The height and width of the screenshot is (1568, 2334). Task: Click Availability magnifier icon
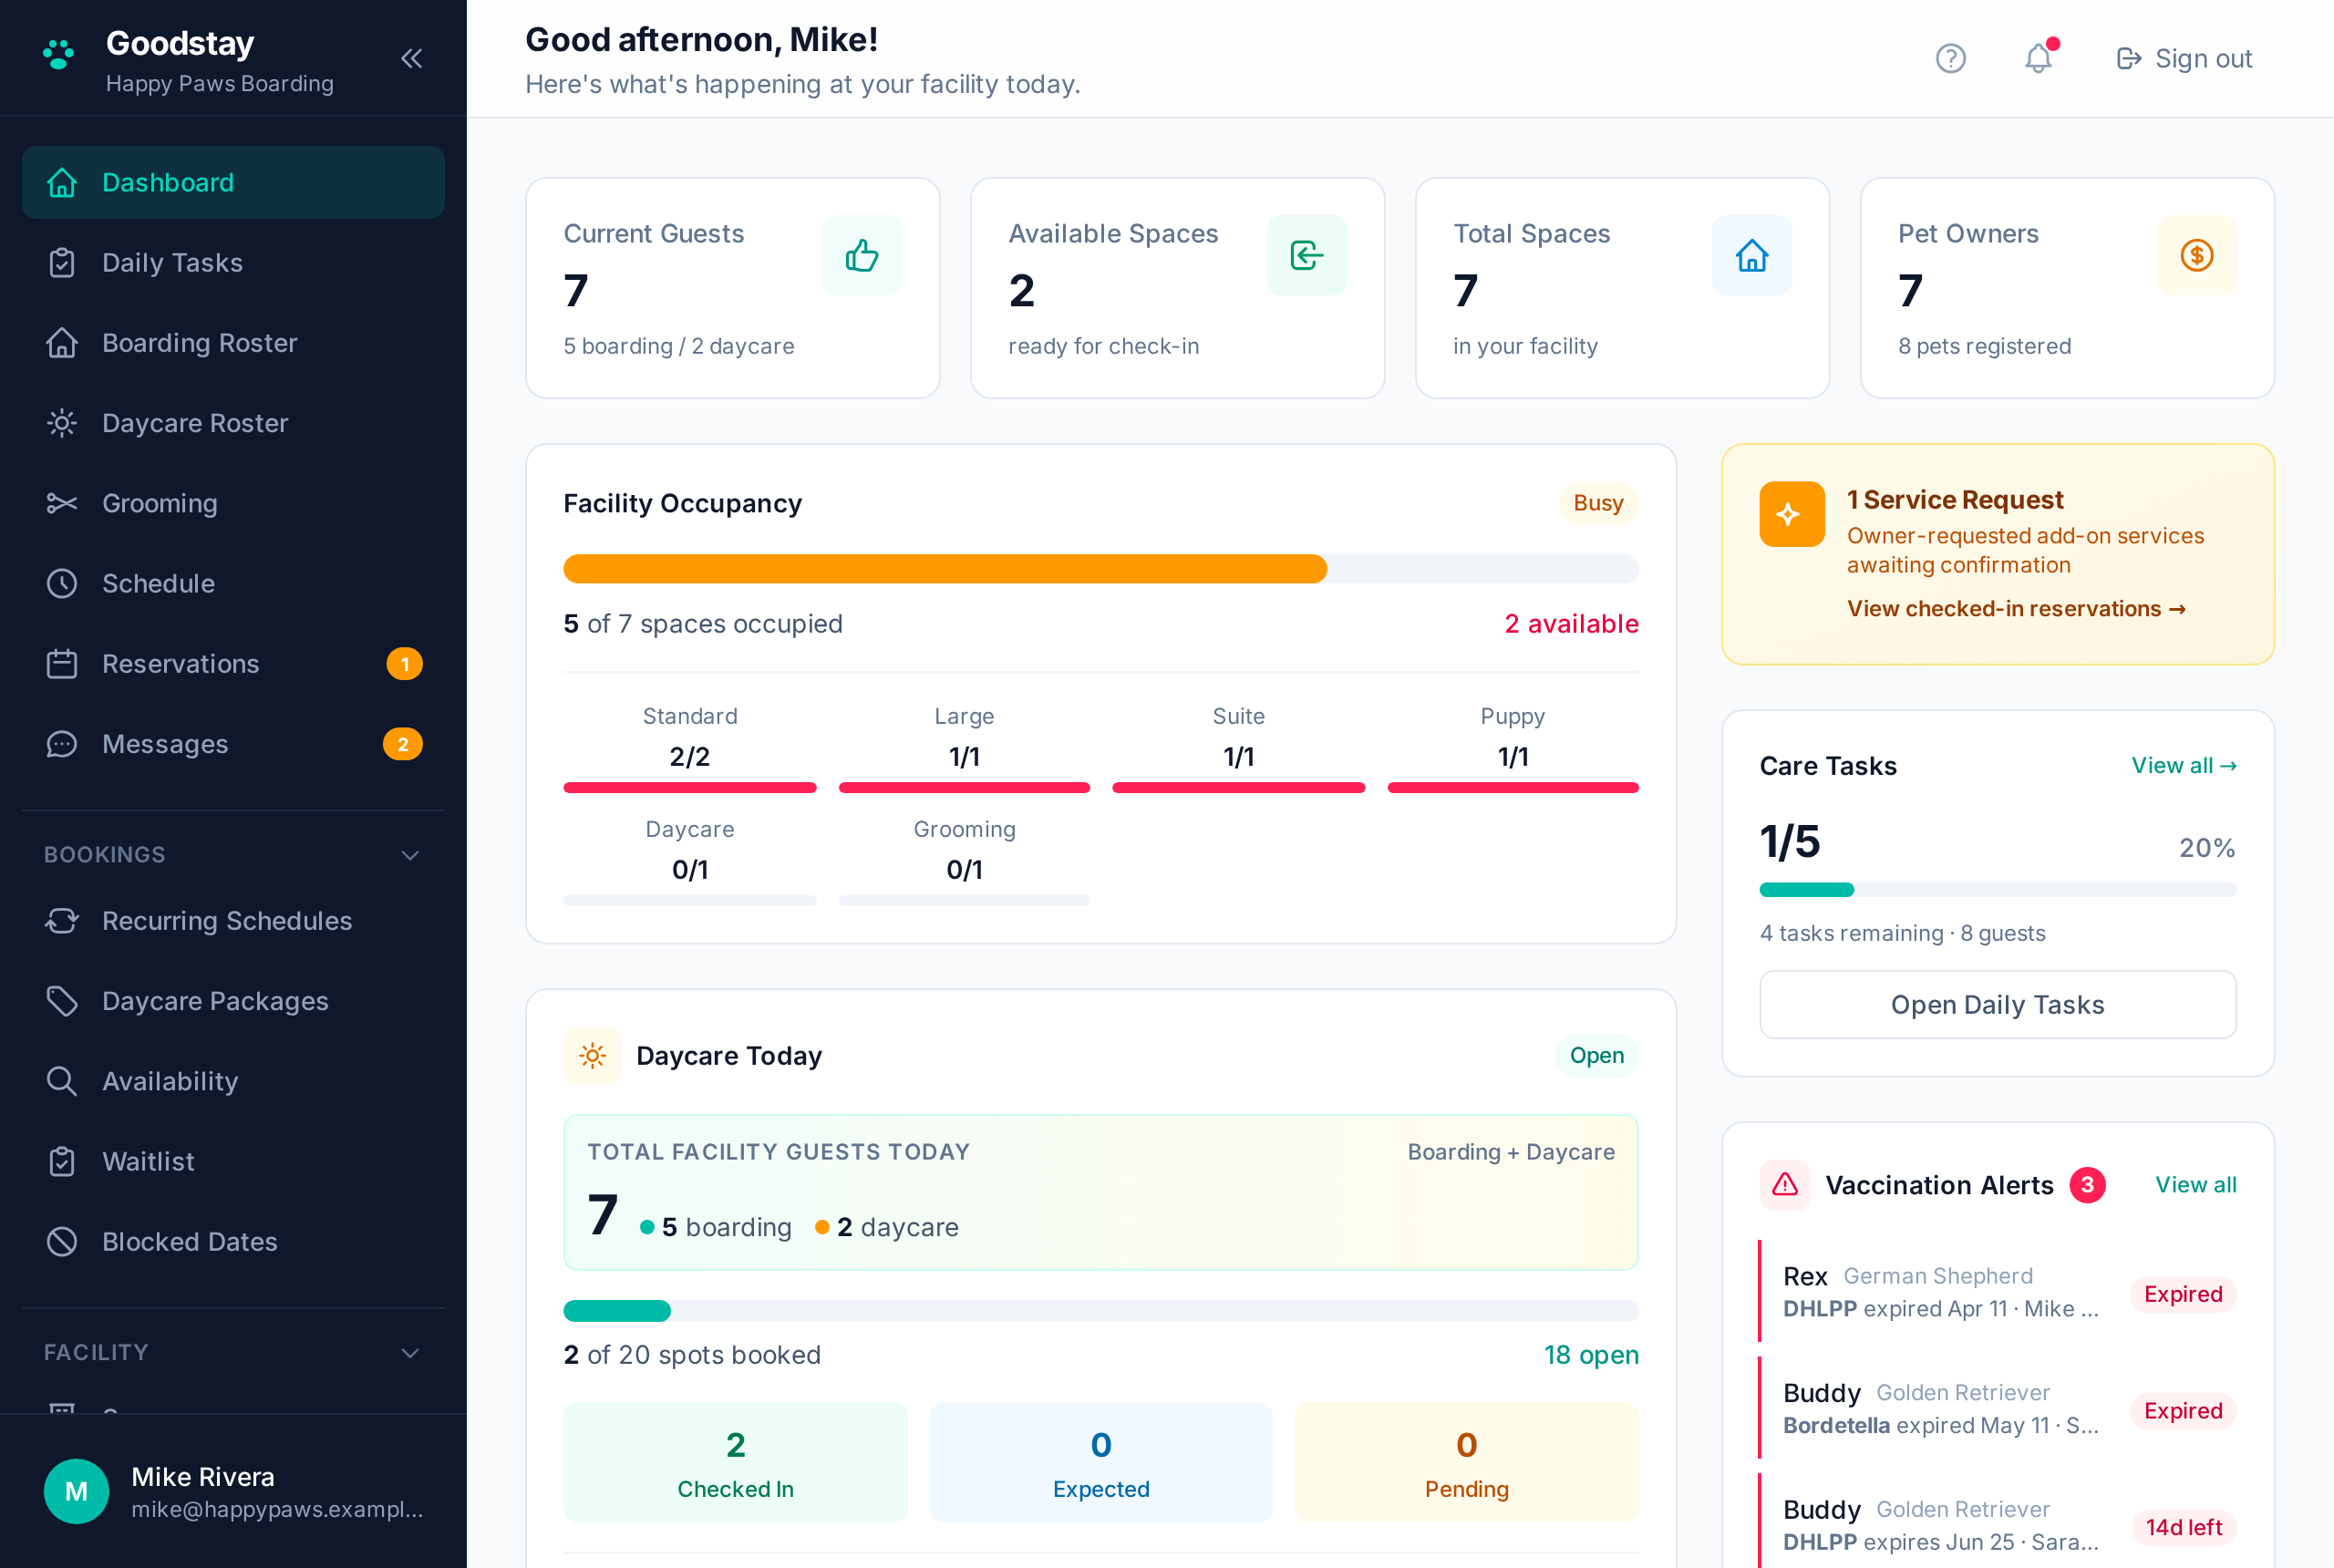[62, 1081]
